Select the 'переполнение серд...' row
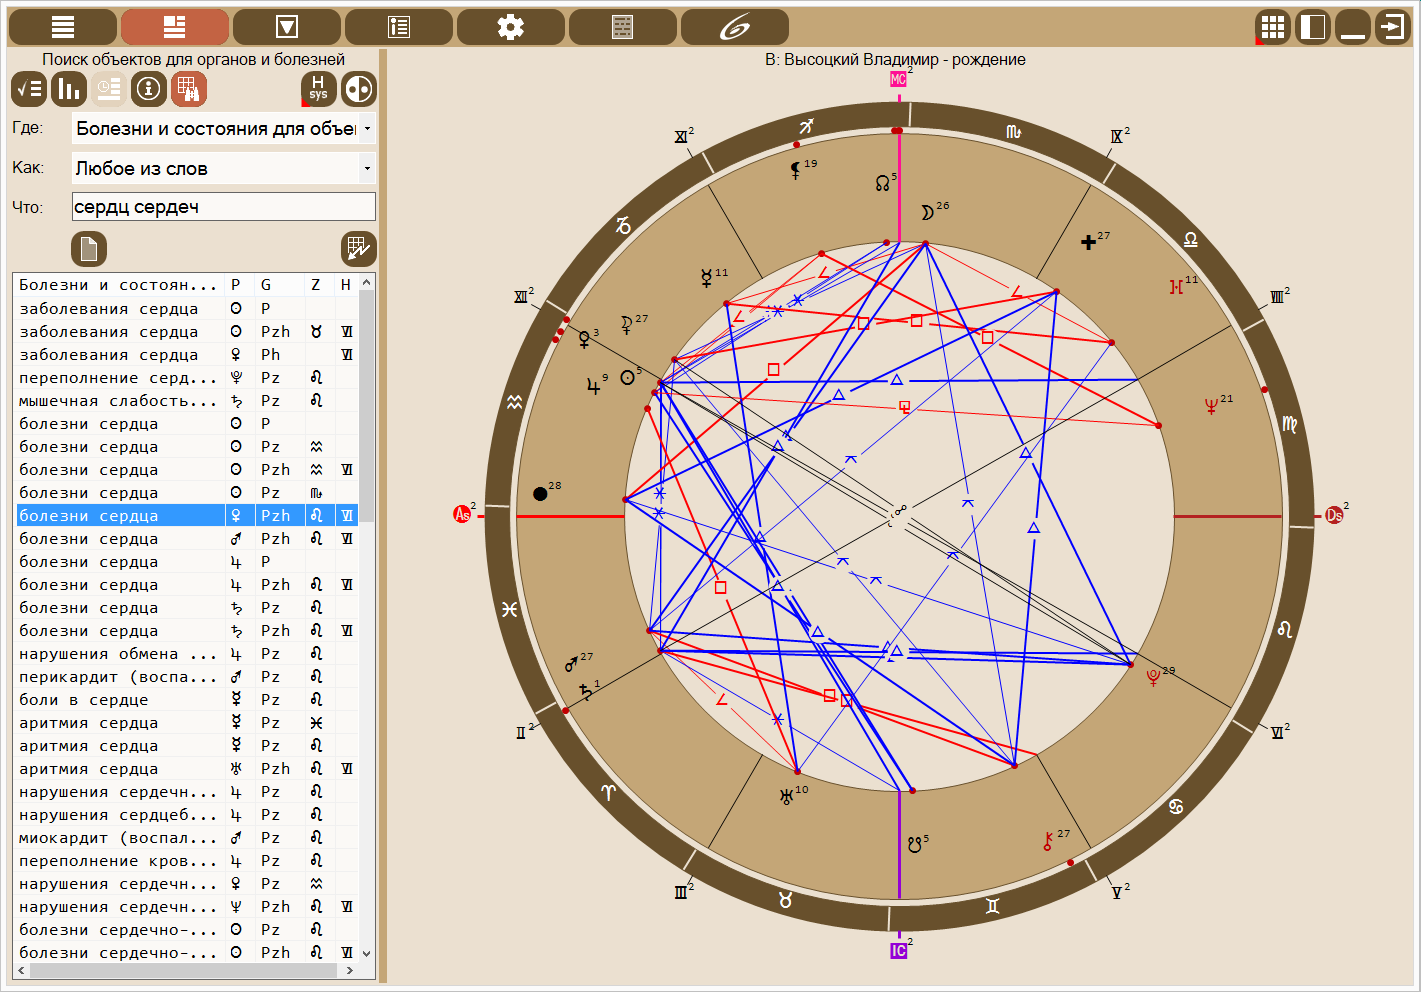The height and width of the screenshot is (992, 1421). coord(186,378)
